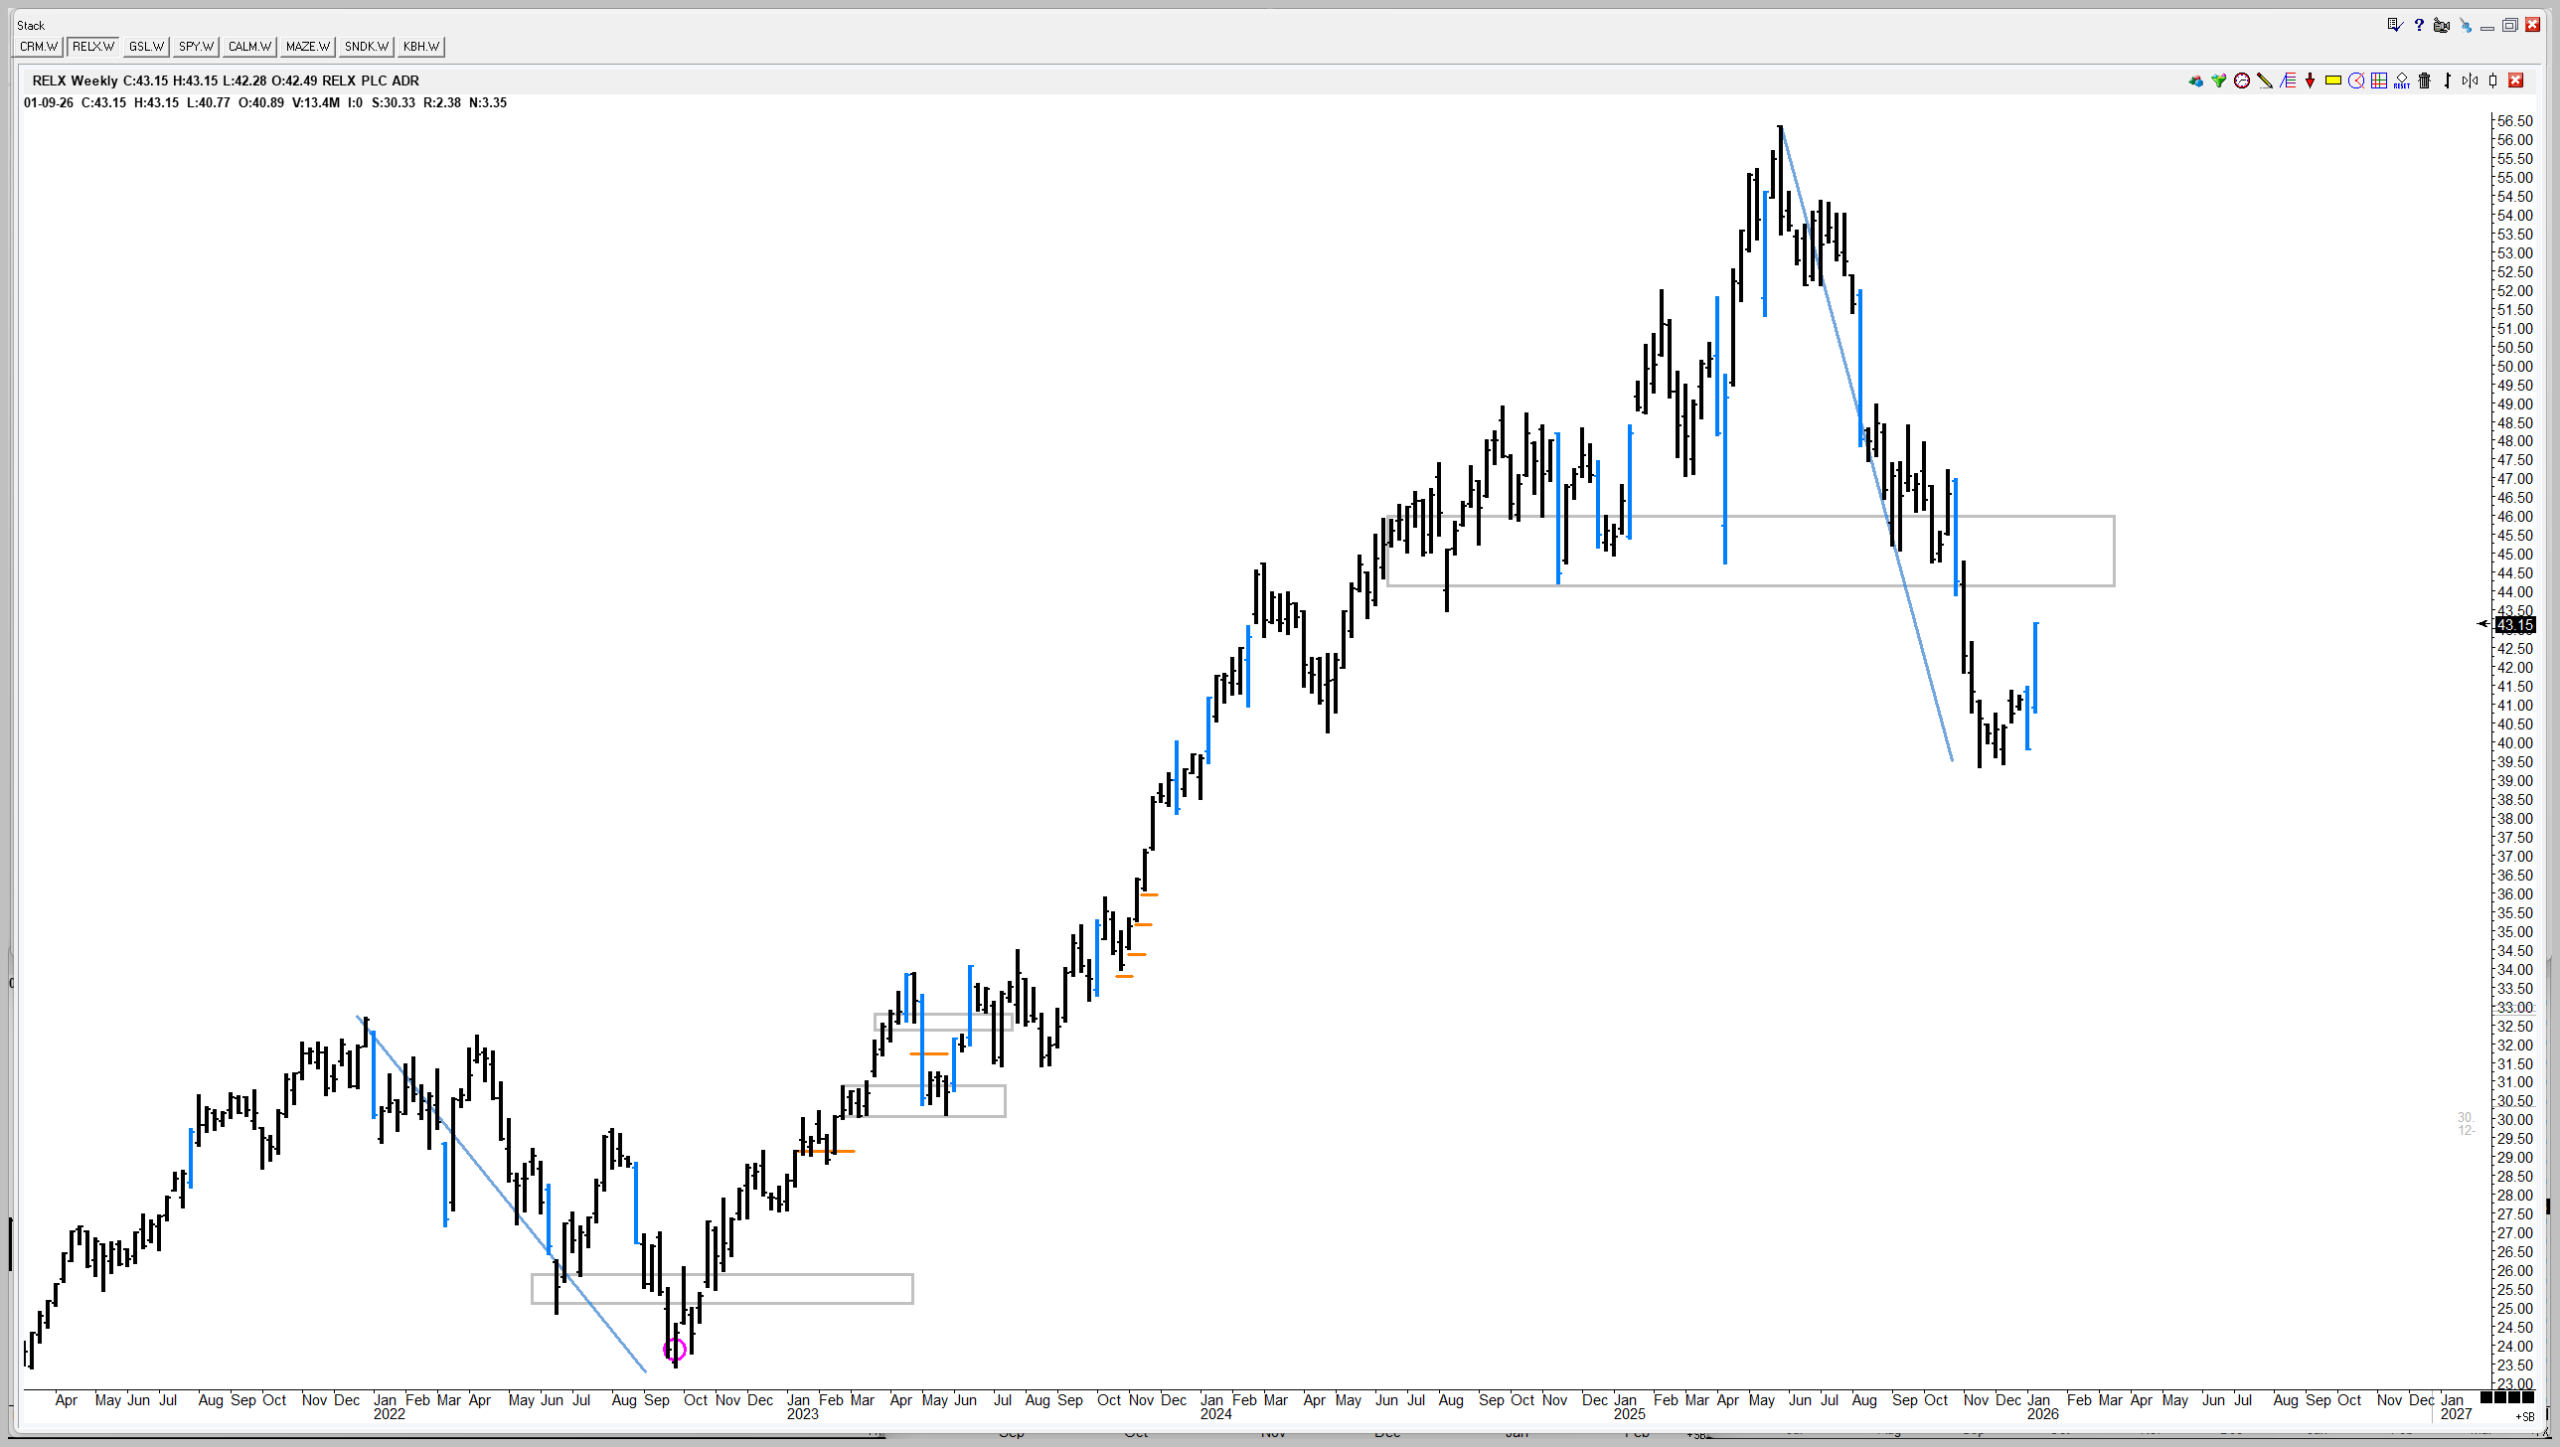
Task: Select the Fibonacci fan lines tool
Action: tap(2288, 81)
